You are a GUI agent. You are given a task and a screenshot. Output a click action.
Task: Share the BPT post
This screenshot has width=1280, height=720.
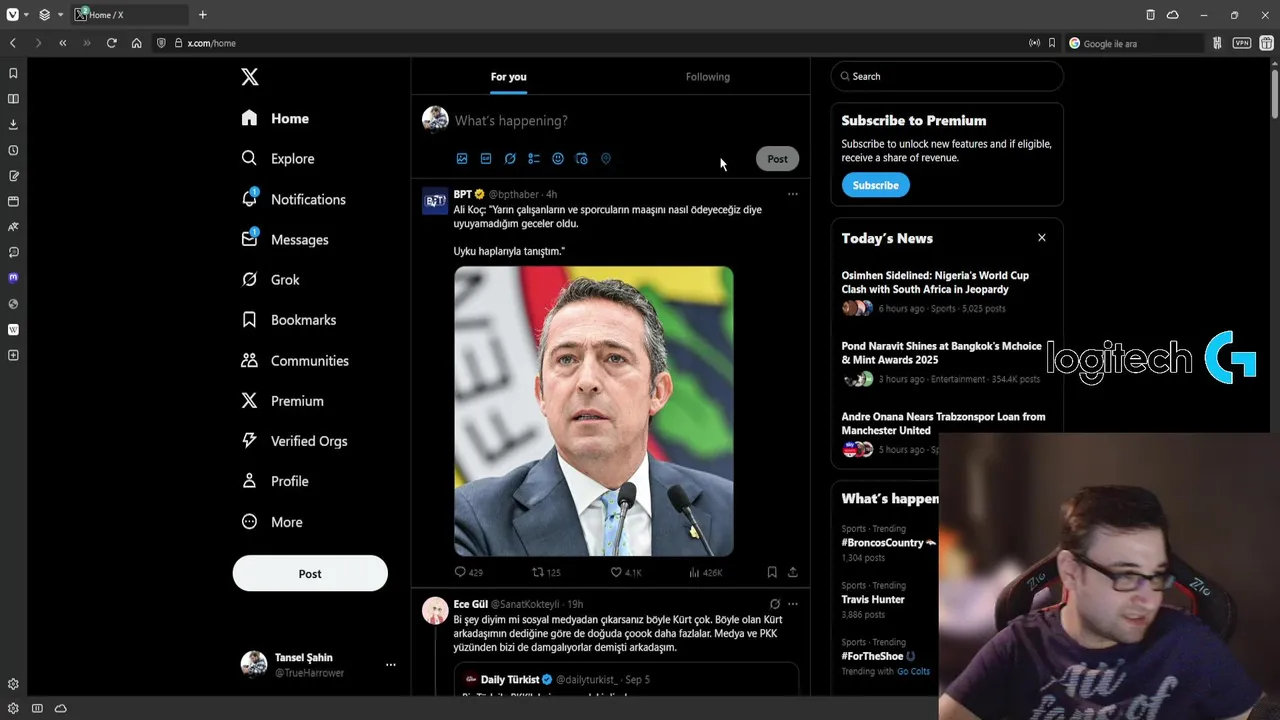793,572
